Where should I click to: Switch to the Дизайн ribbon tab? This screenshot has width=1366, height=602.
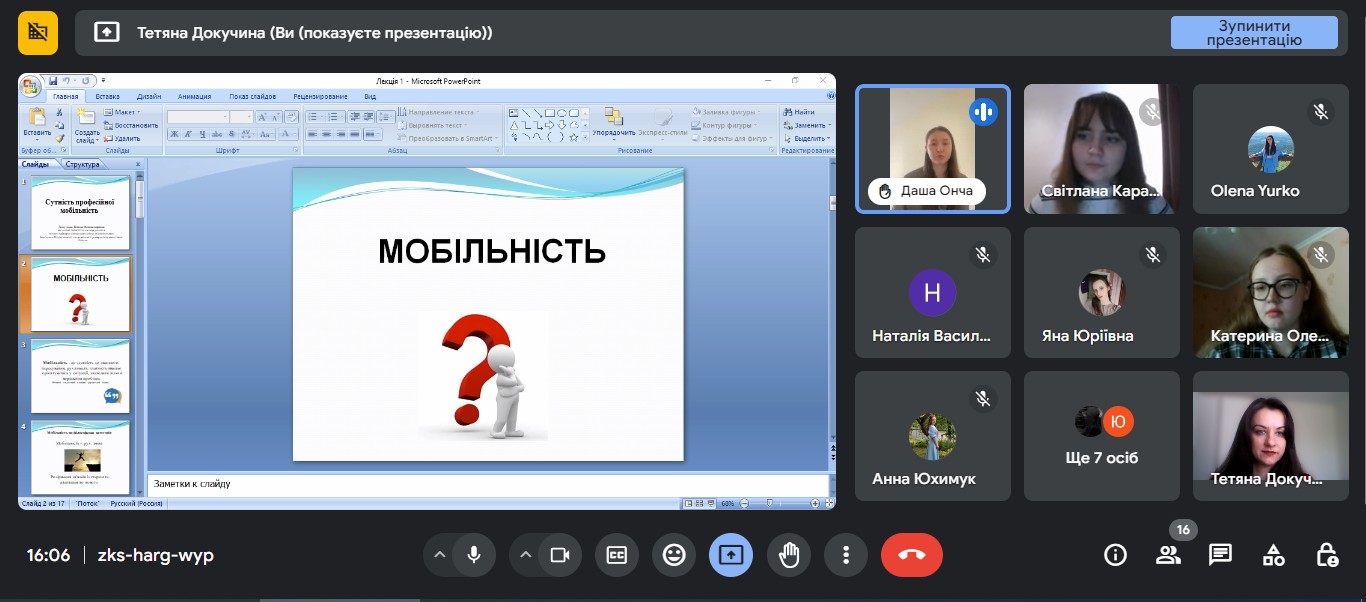[149, 96]
